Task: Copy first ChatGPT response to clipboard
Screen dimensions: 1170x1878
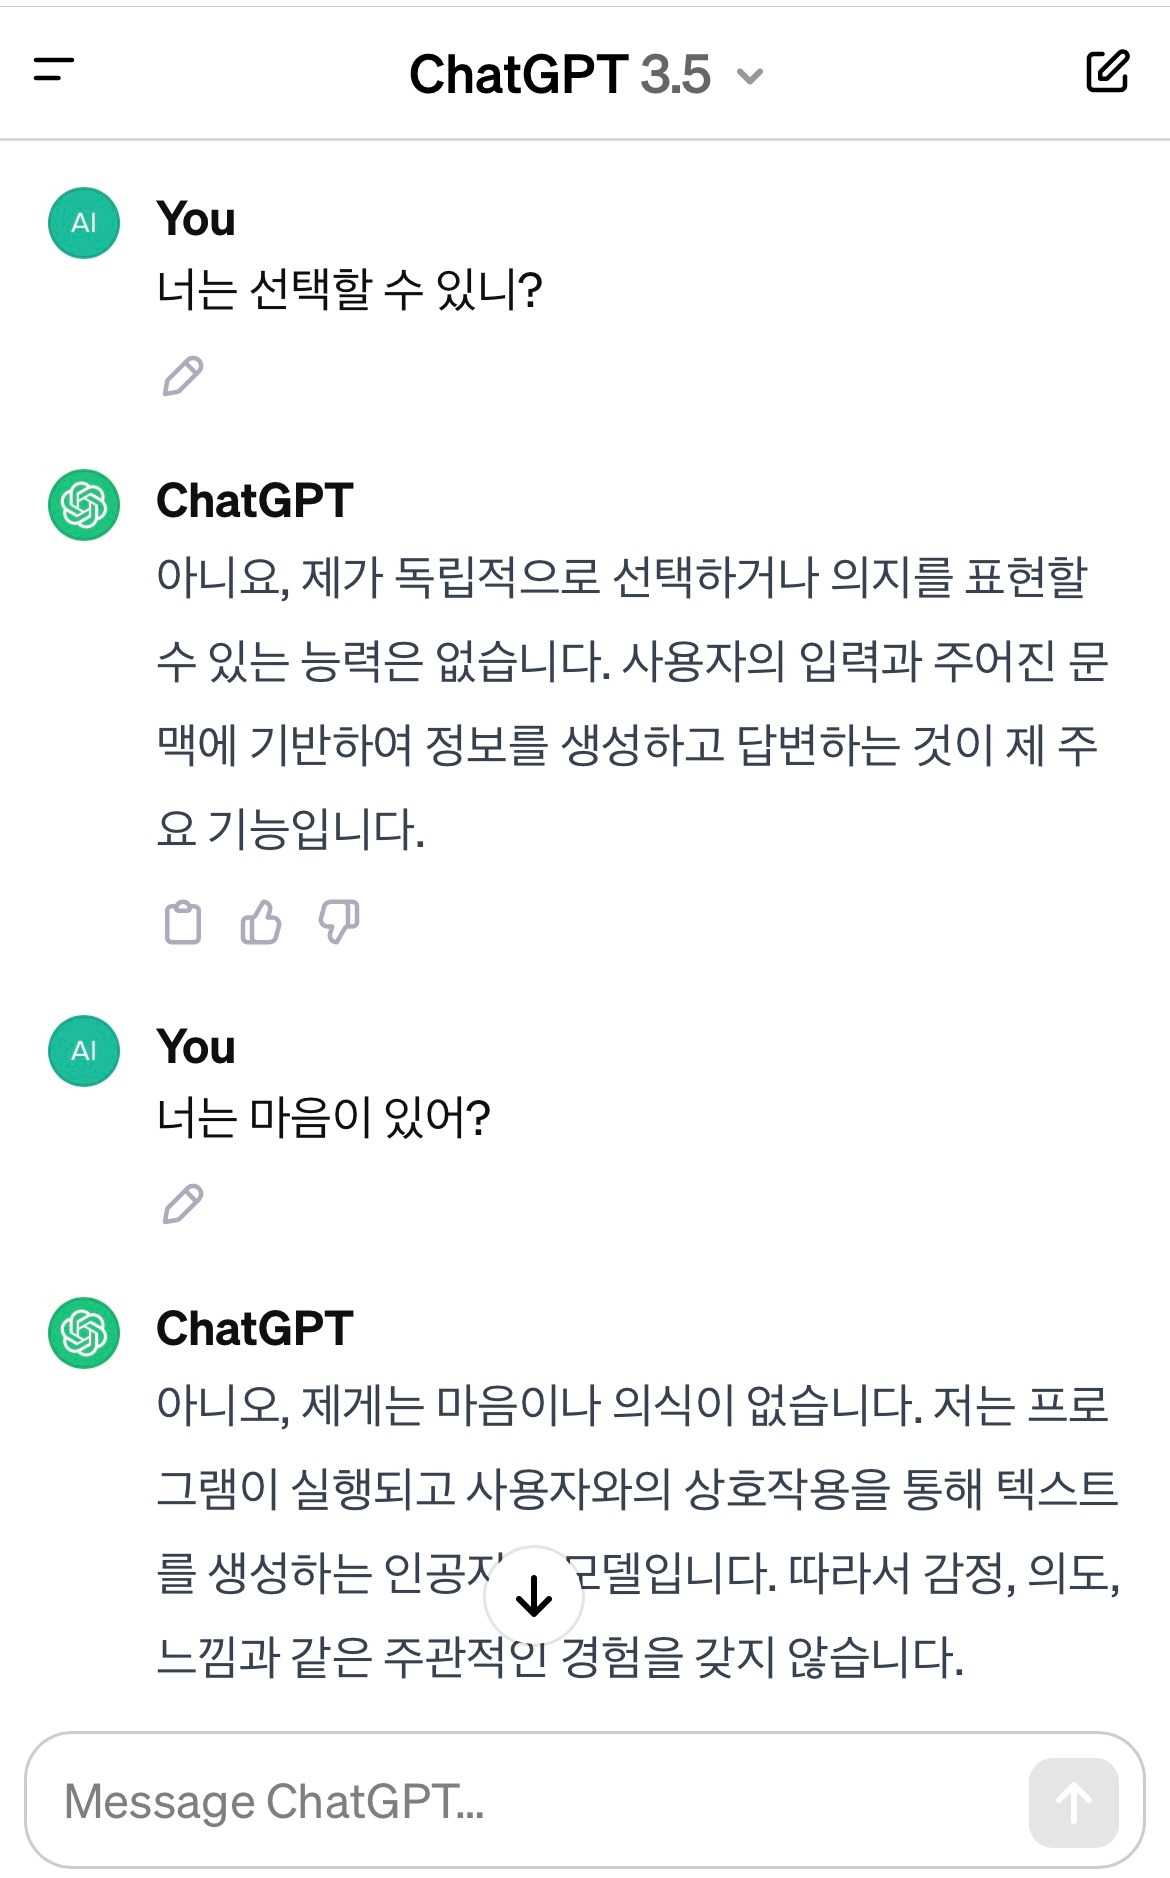Action: point(182,922)
